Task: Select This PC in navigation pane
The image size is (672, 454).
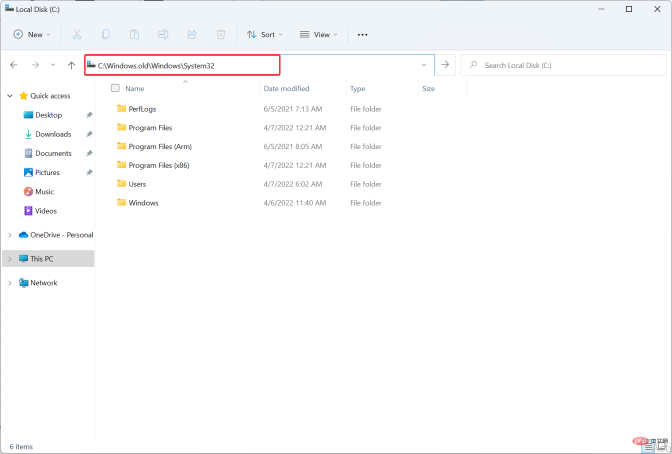Action: [x=48, y=259]
